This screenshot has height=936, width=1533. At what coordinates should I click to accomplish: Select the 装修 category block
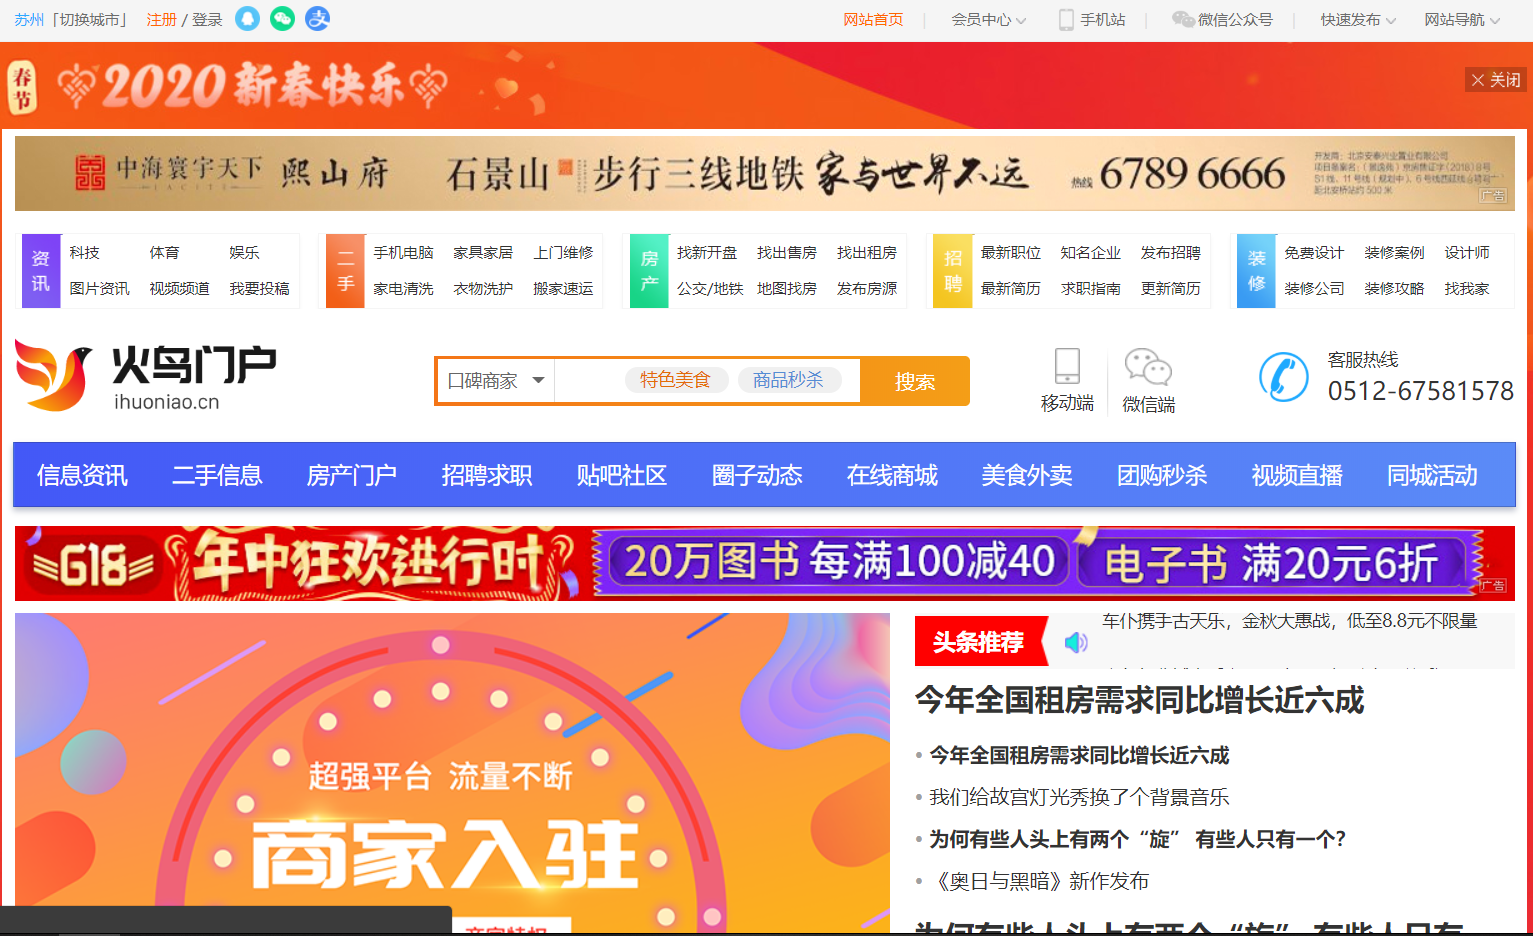click(1257, 271)
